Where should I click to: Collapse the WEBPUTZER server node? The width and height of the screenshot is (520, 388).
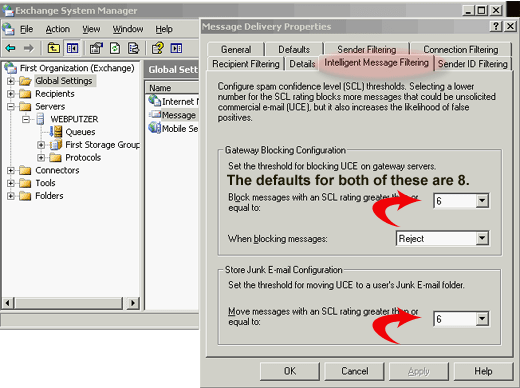click(x=26, y=119)
